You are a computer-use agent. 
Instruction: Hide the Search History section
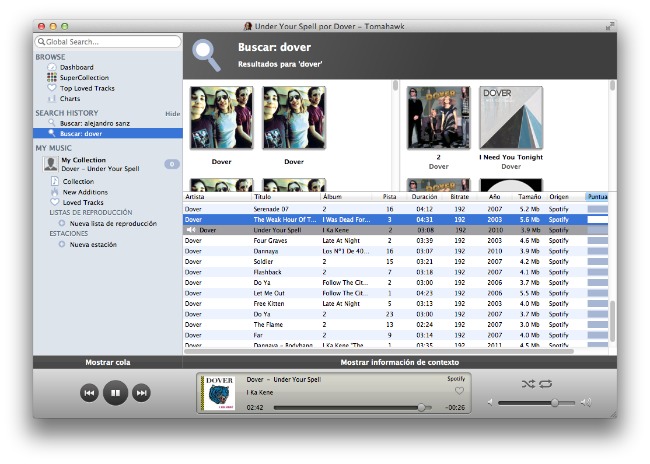click(172, 113)
